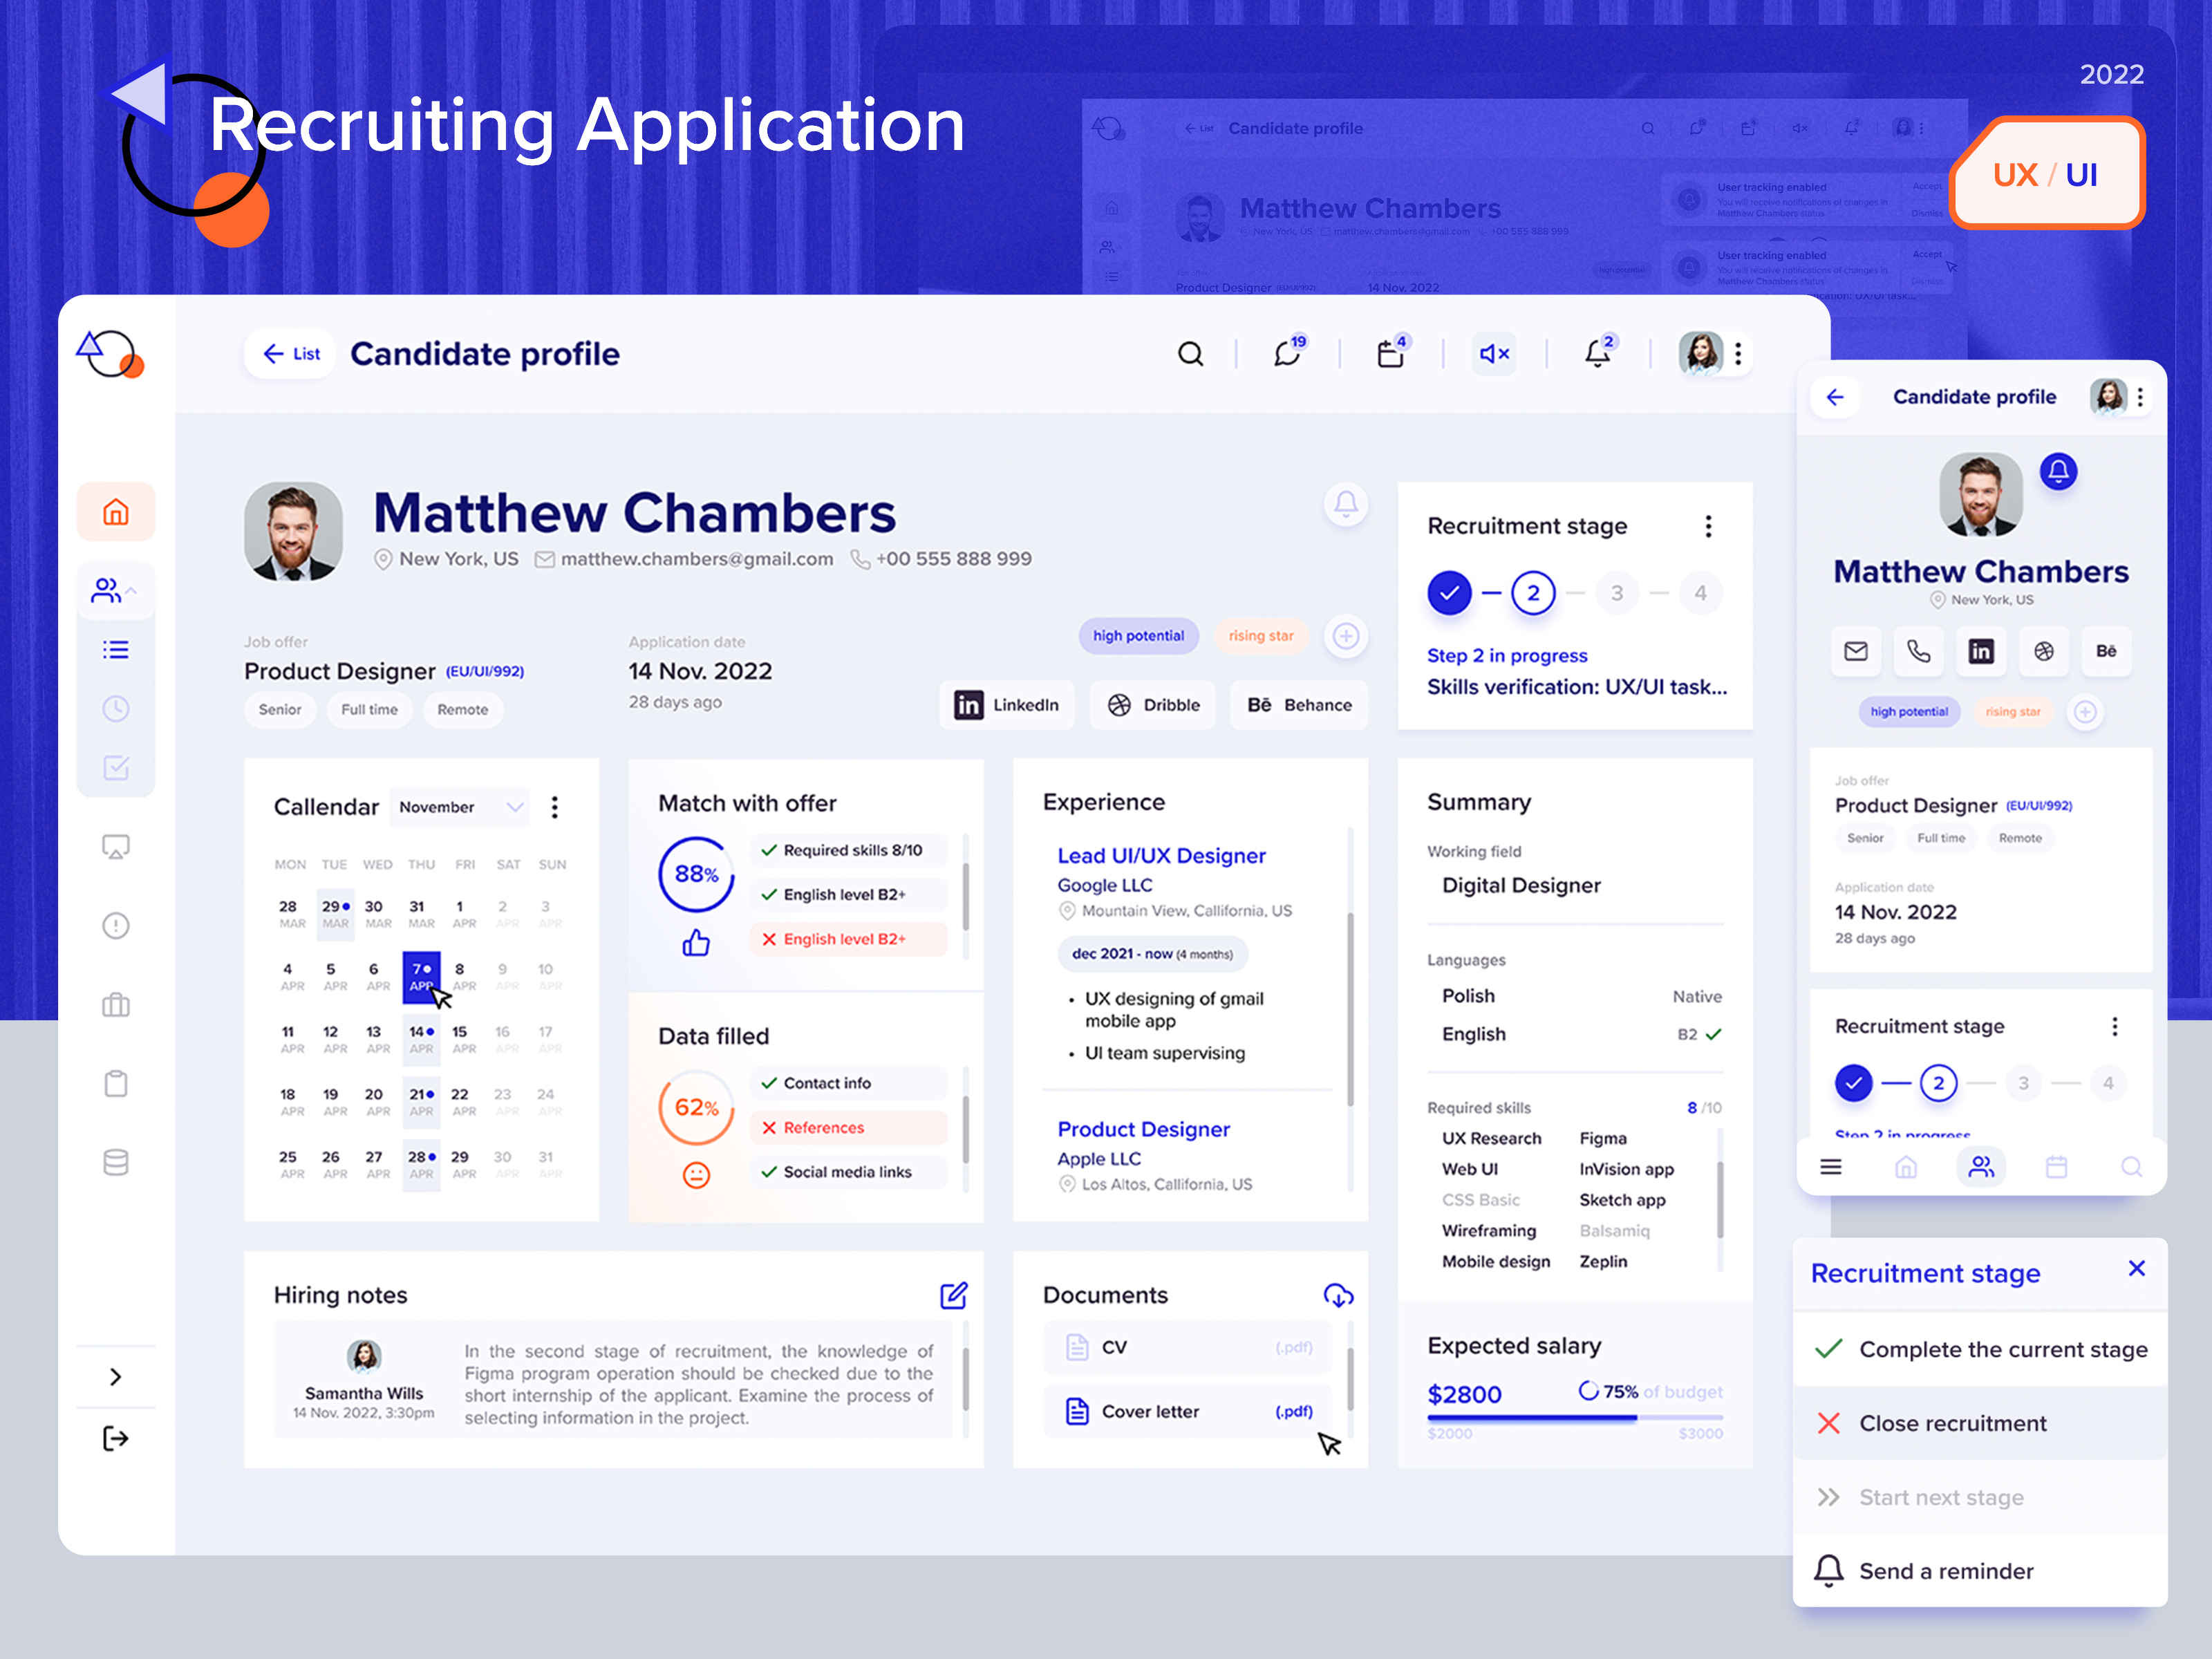Open chat messages with 19 badge

pyautogui.click(x=1289, y=352)
